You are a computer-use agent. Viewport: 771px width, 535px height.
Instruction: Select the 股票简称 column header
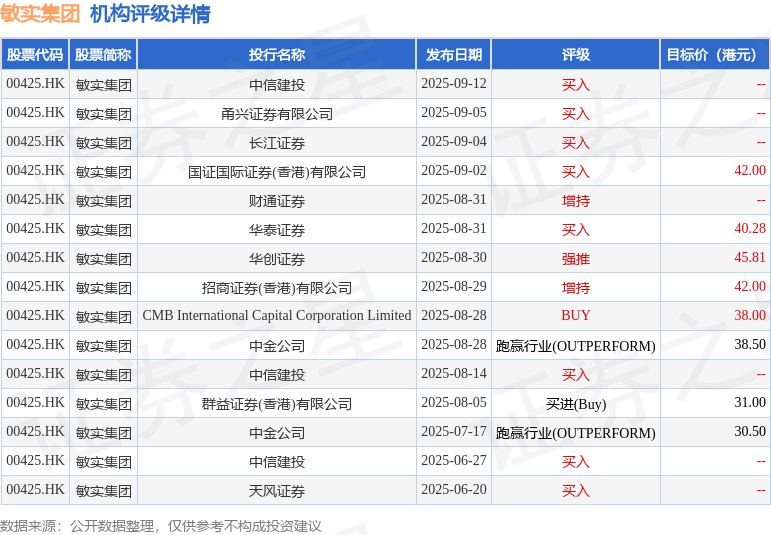click(x=103, y=55)
